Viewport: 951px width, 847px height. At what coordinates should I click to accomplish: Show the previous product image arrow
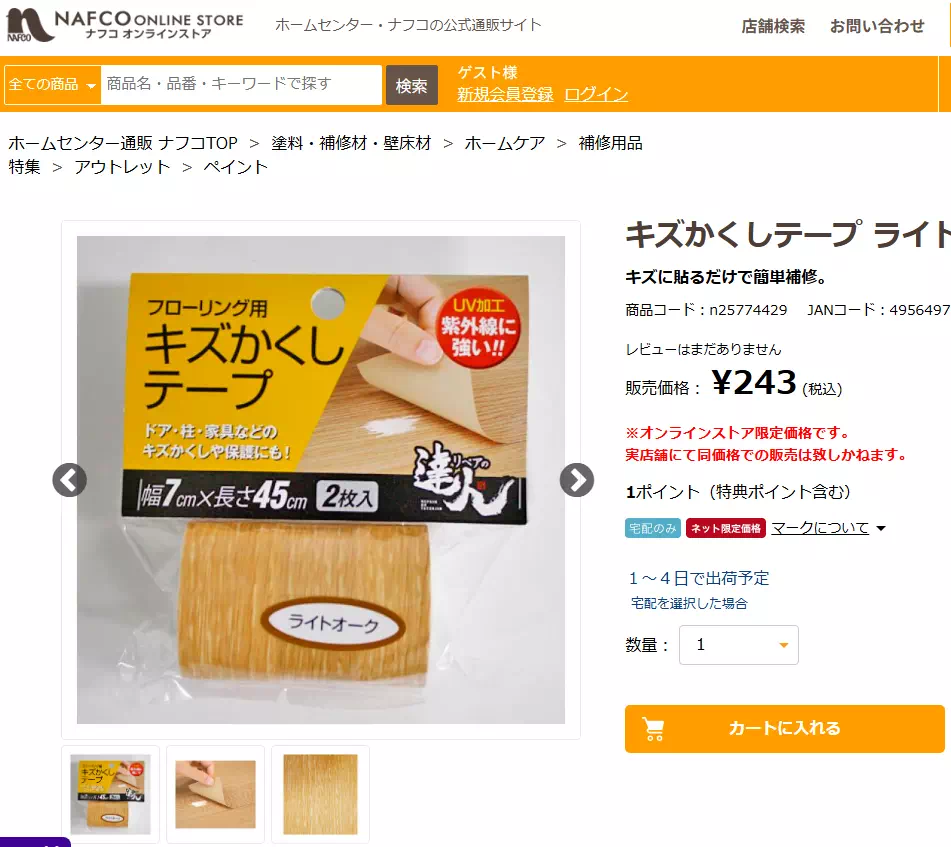click(70, 480)
